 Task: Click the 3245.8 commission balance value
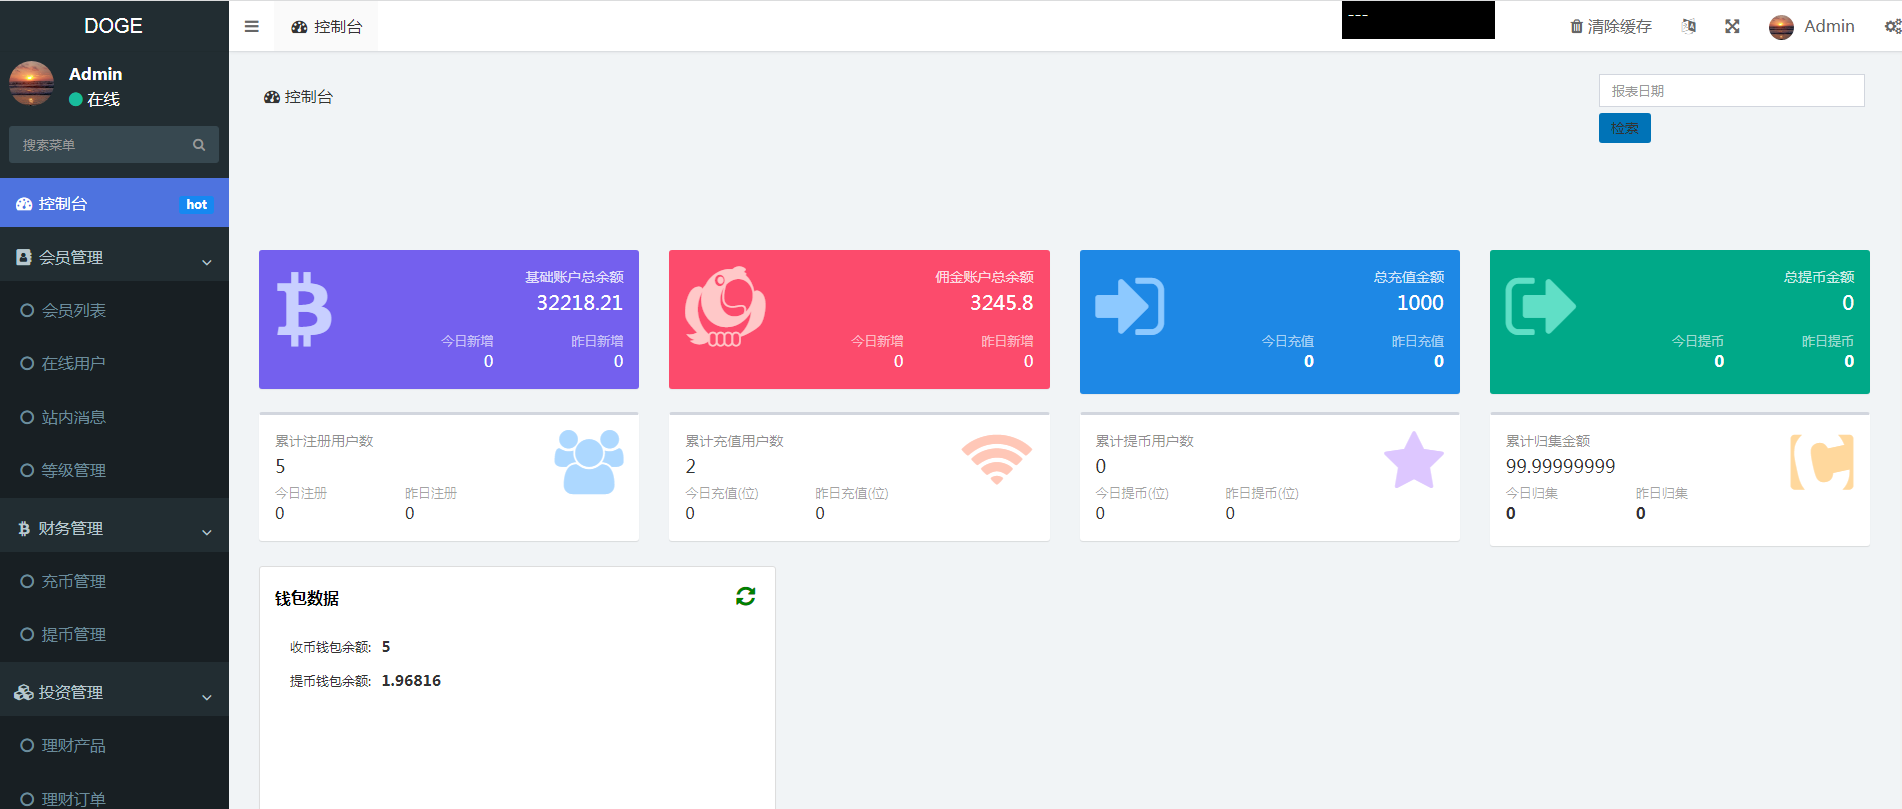coord(1002,303)
